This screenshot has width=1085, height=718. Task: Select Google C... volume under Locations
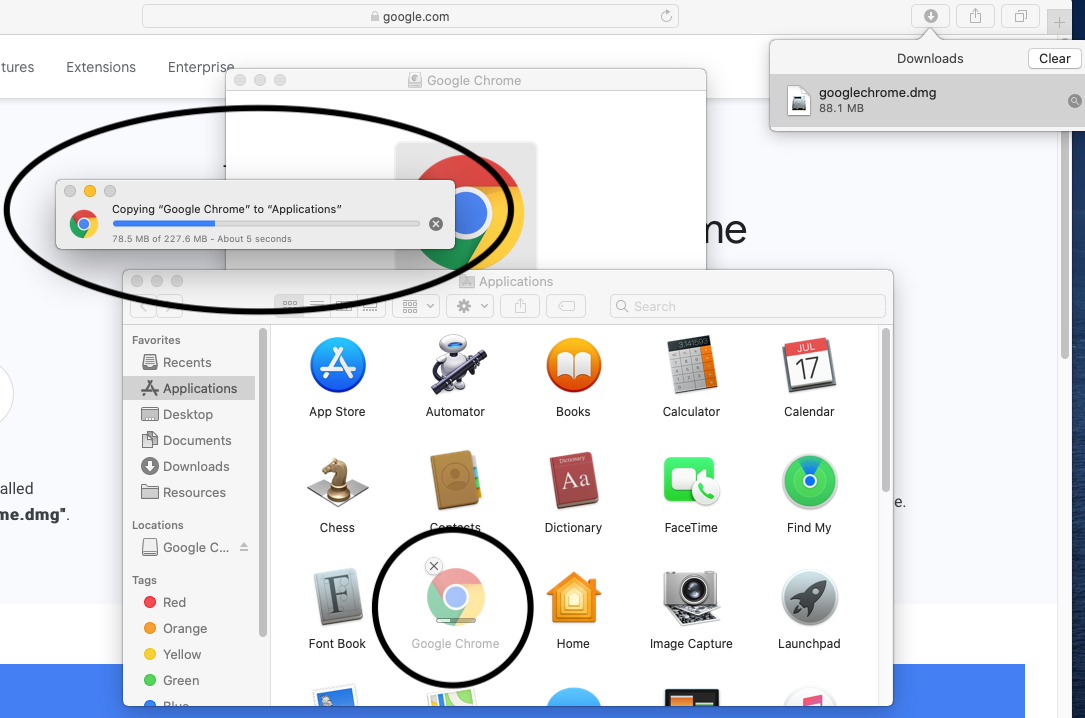tap(185, 547)
